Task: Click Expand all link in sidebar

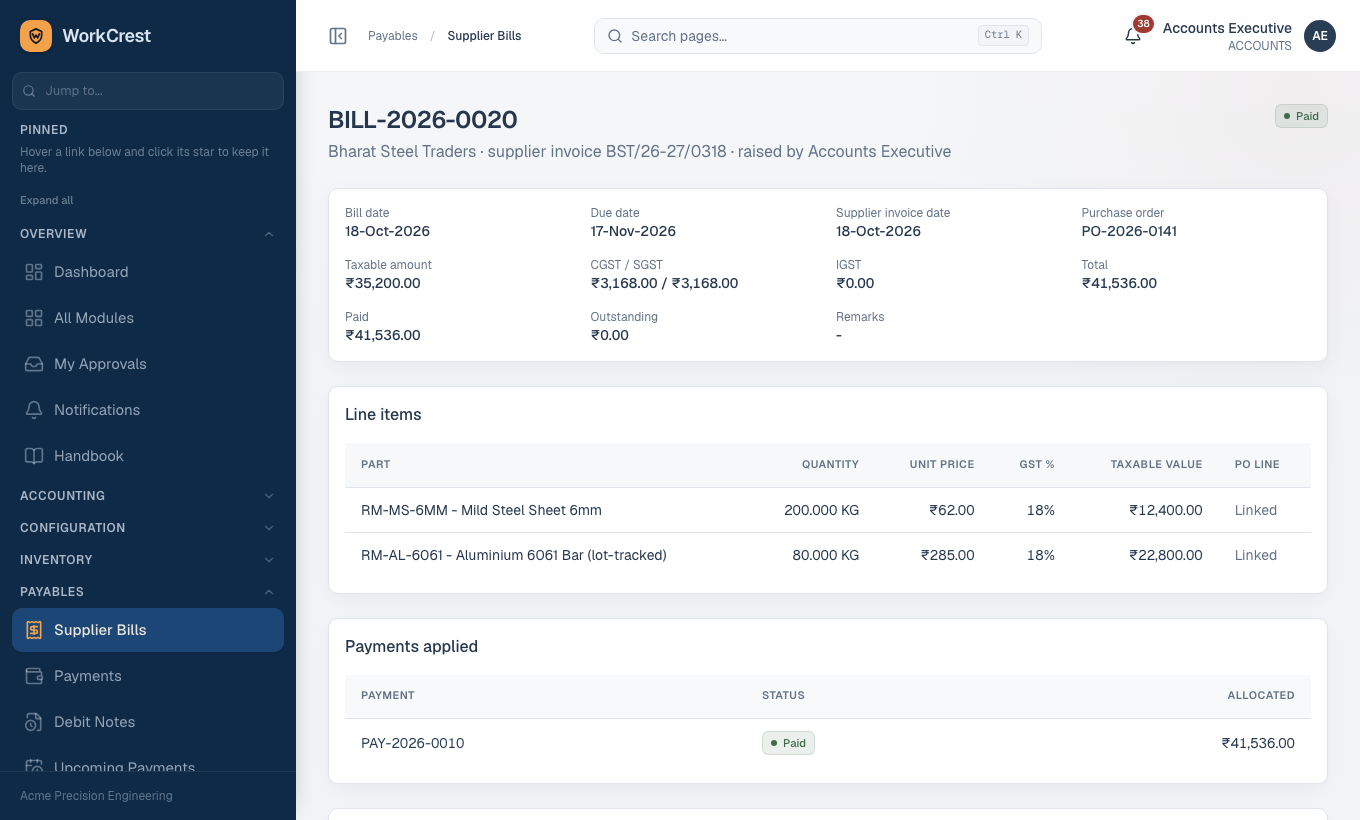Action: coord(47,200)
